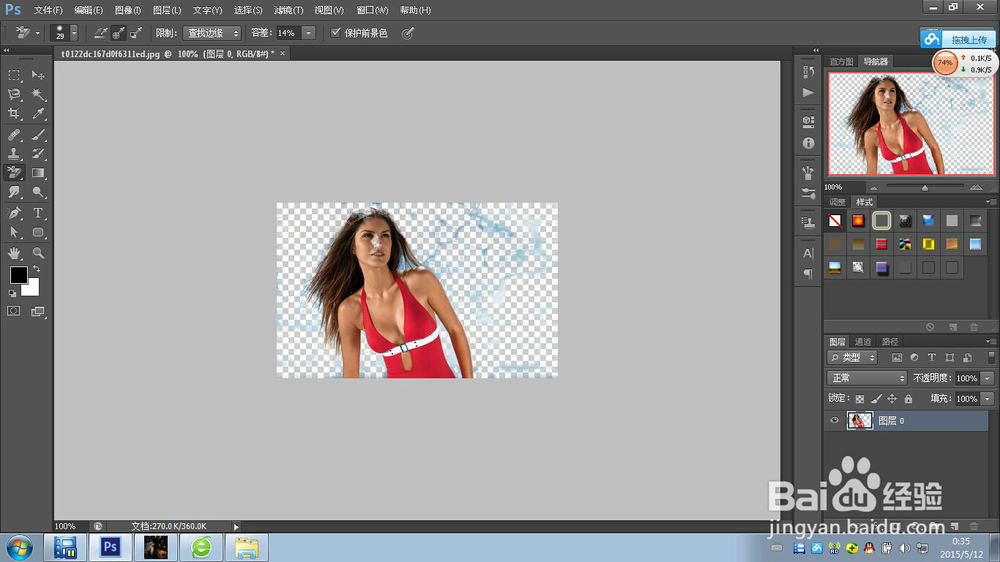Select the Dodge tool
The width and height of the screenshot is (1000, 562).
pos(38,192)
